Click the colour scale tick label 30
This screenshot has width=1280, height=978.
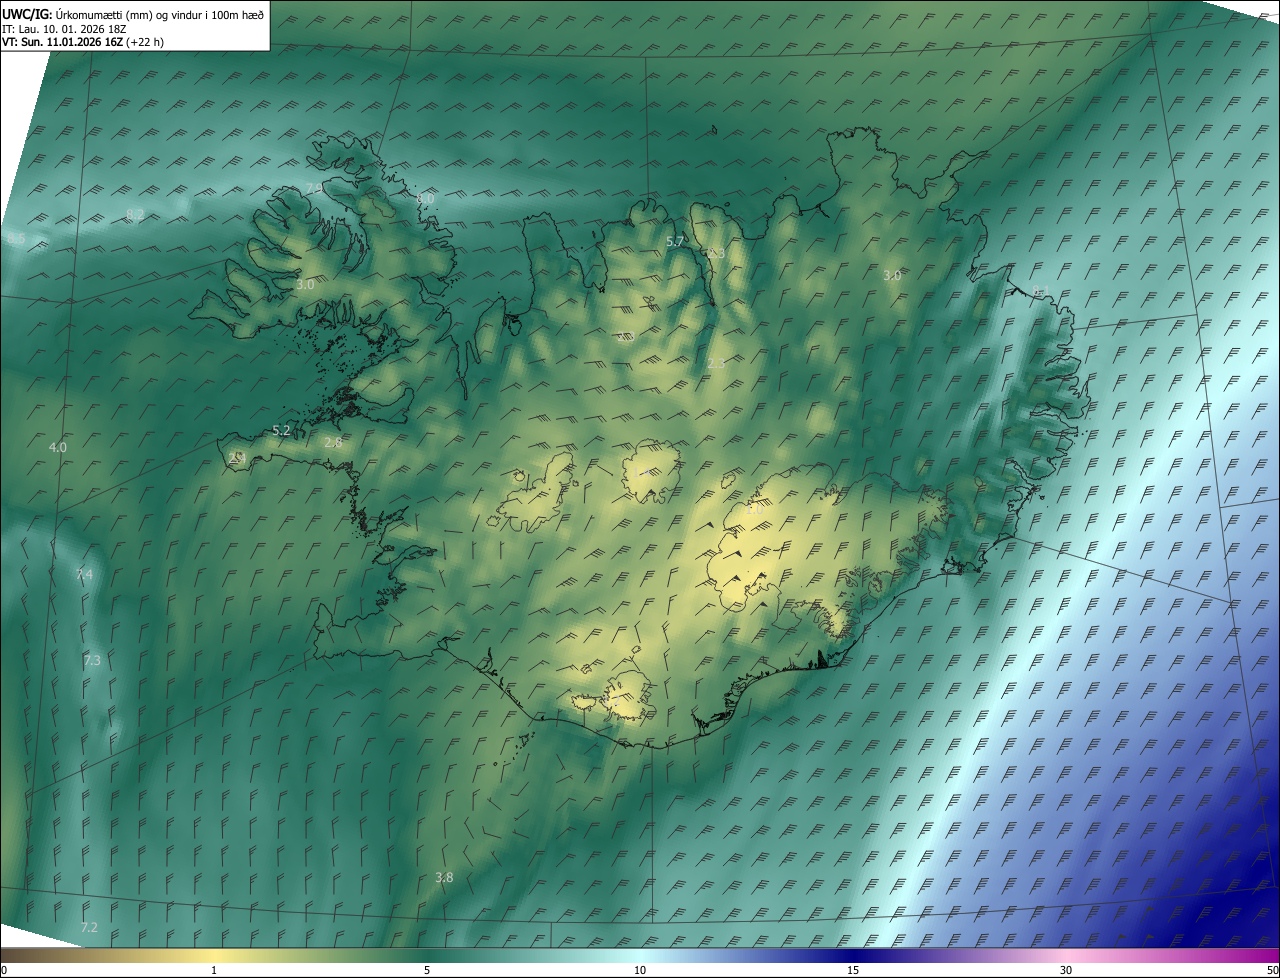tap(1066, 970)
